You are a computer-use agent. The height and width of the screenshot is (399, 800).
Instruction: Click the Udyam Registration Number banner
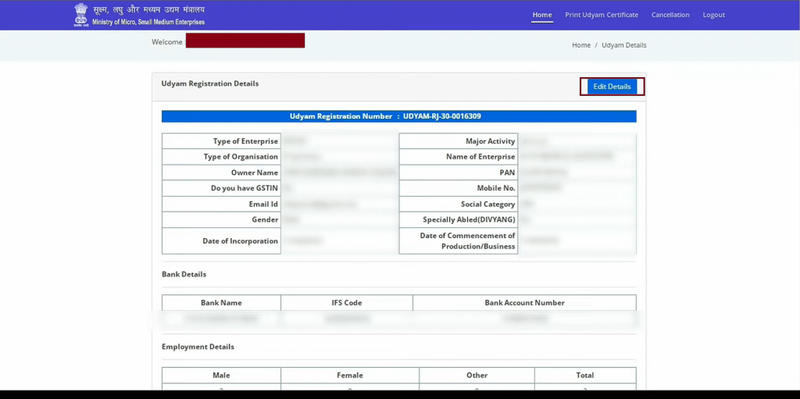(x=399, y=116)
